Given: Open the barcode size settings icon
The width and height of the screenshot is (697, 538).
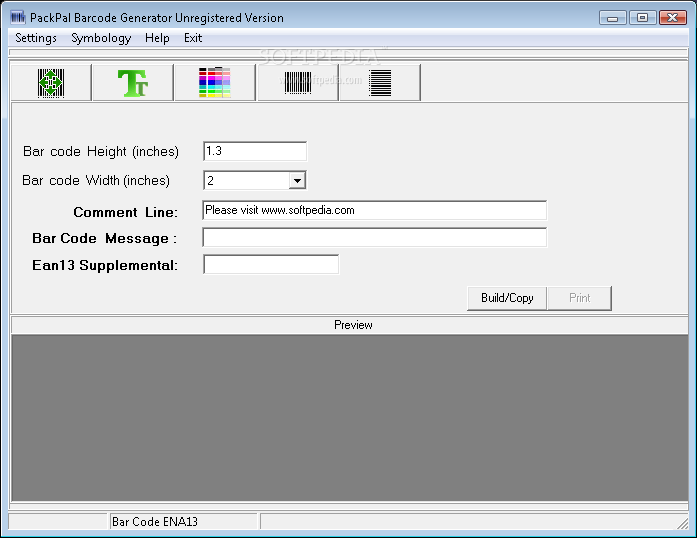Looking at the screenshot, I should (51, 83).
